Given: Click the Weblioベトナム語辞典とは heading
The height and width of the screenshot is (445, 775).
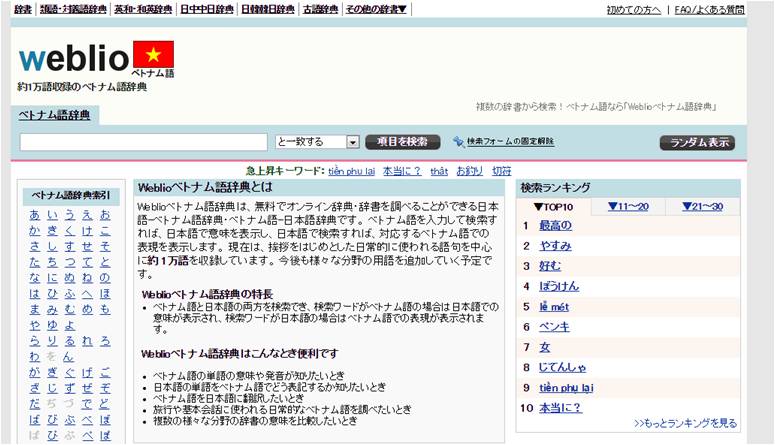Looking at the screenshot, I should [205, 187].
